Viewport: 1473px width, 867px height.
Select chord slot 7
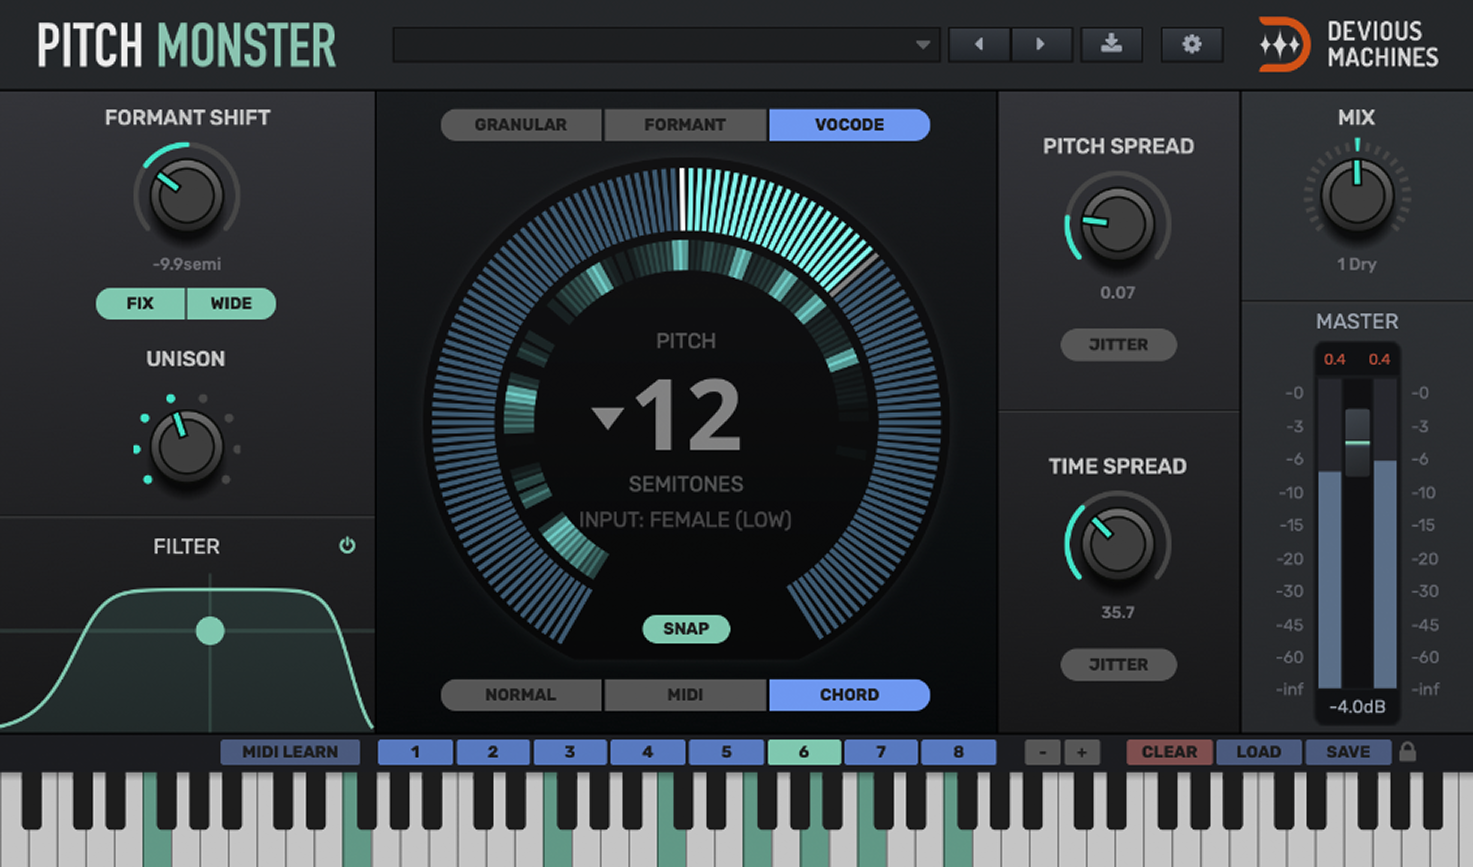[x=881, y=752]
